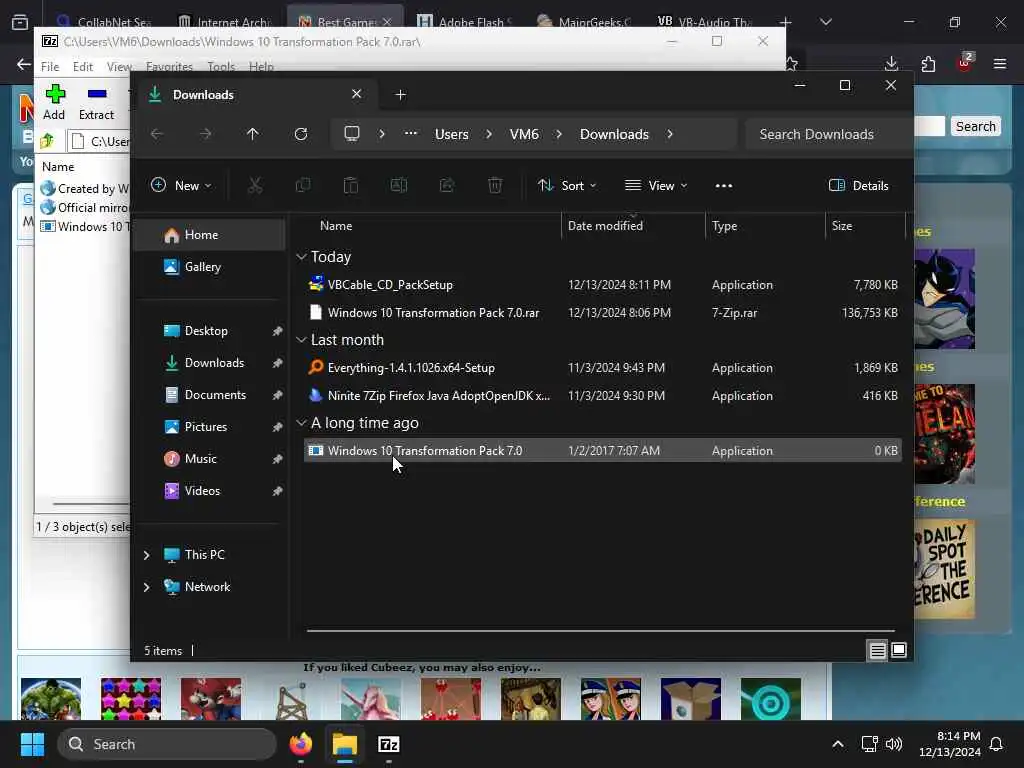Click the Add button in 7-Zip window

coord(54,103)
